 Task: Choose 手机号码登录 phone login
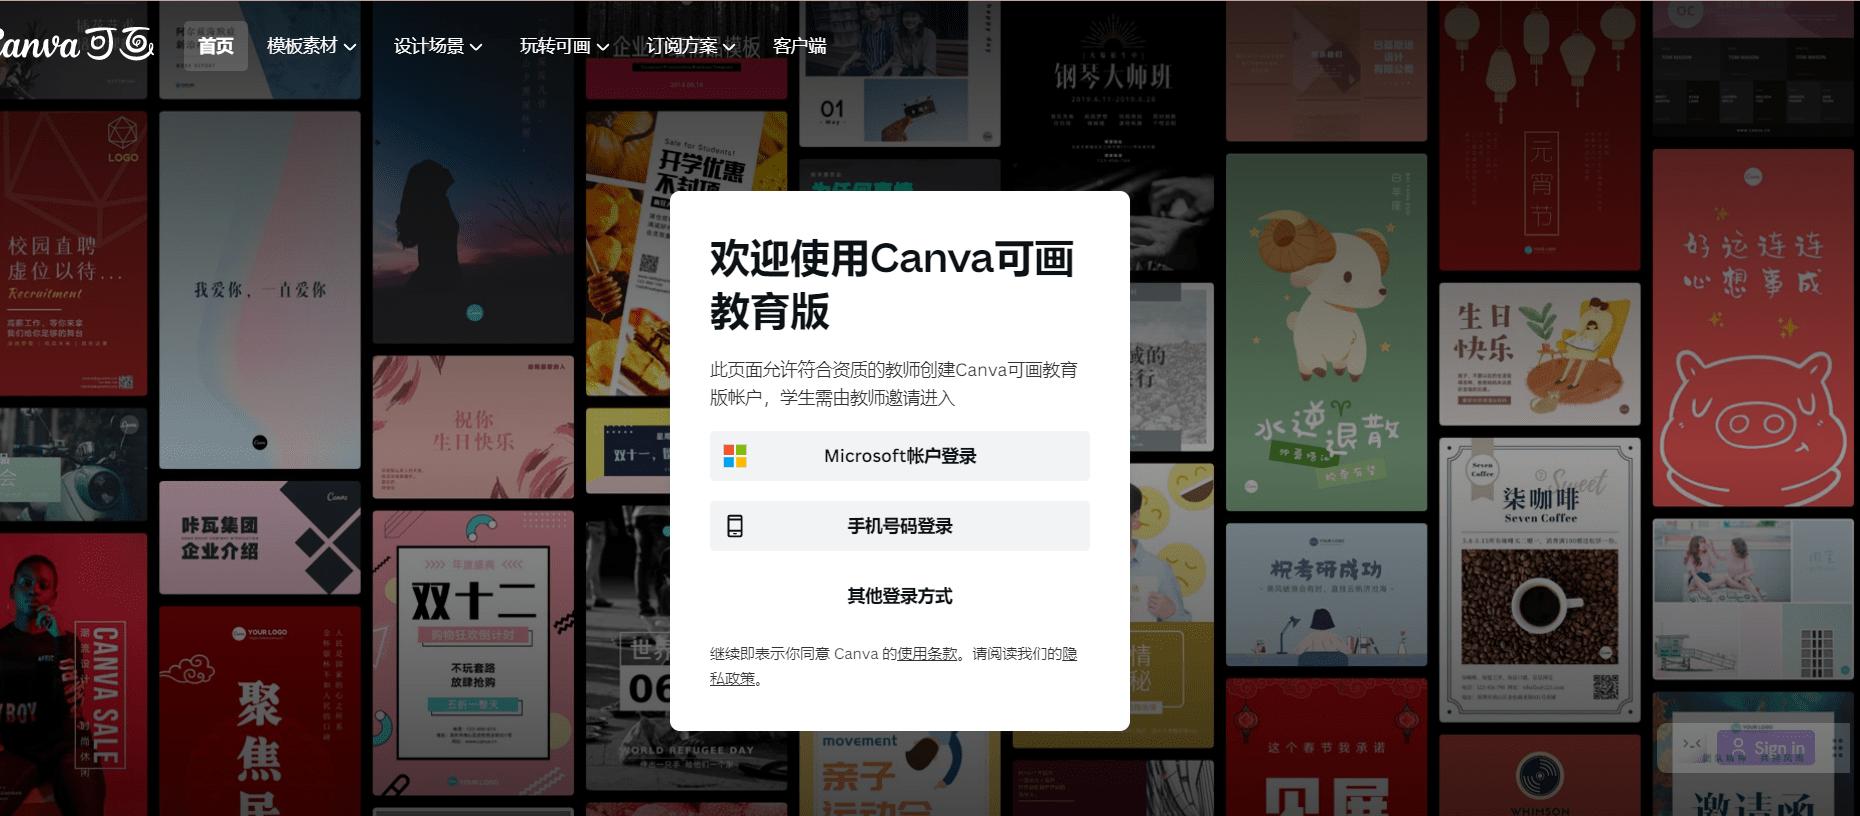900,526
